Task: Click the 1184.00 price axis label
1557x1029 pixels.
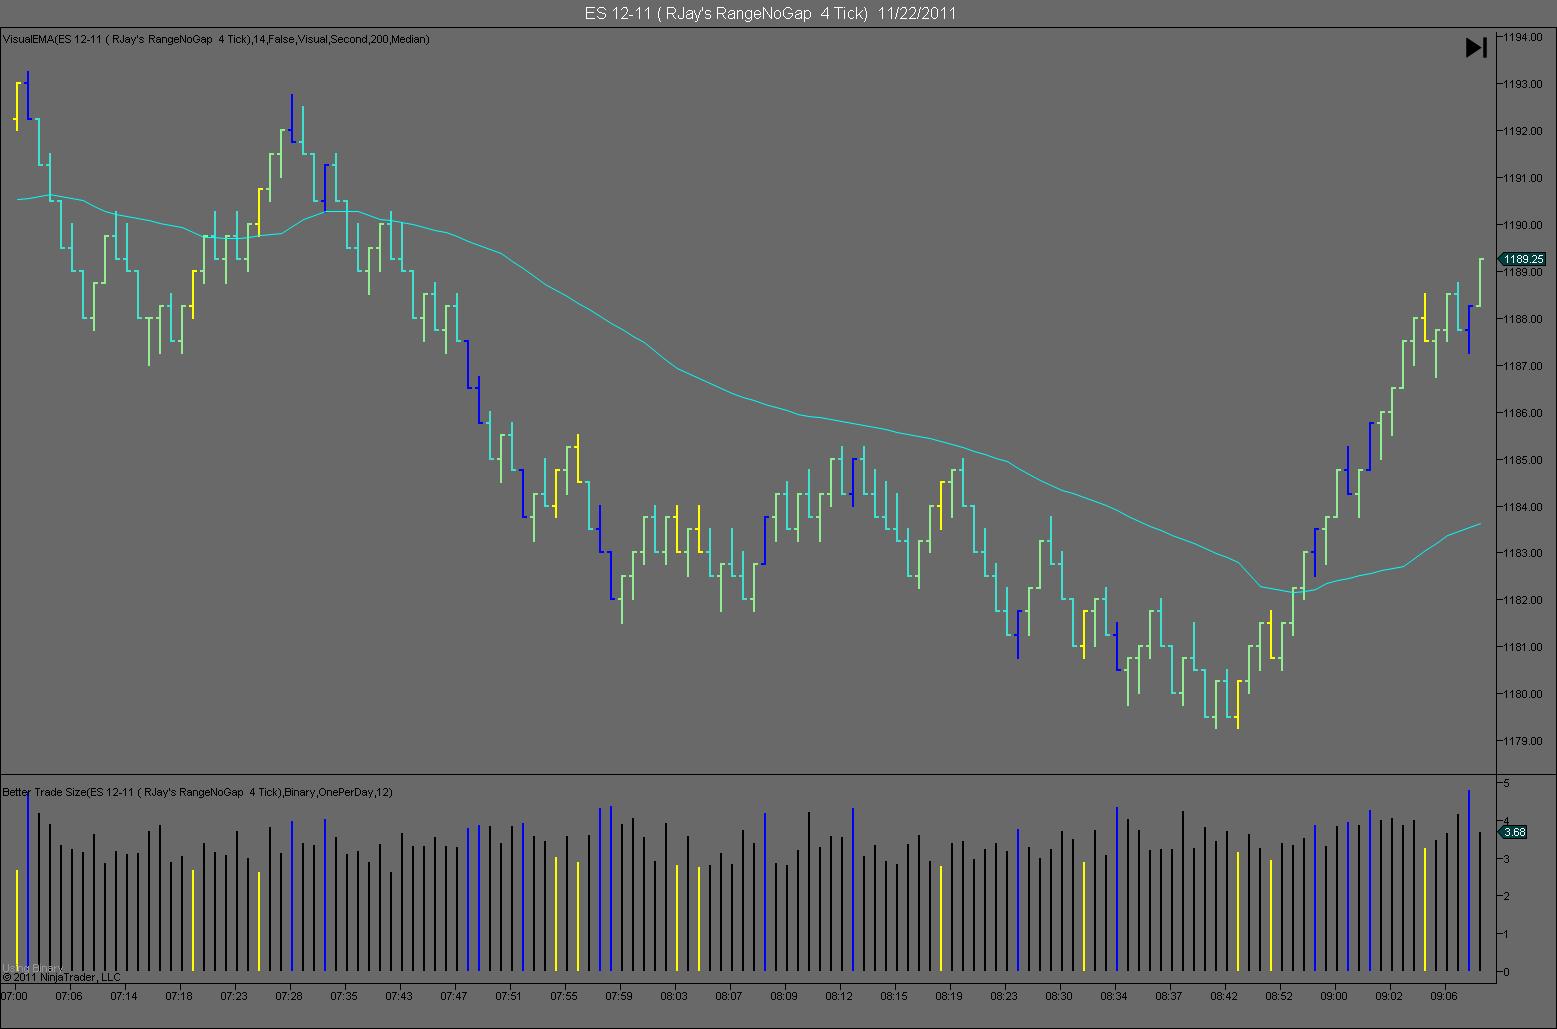Action: click(1522, 507)
